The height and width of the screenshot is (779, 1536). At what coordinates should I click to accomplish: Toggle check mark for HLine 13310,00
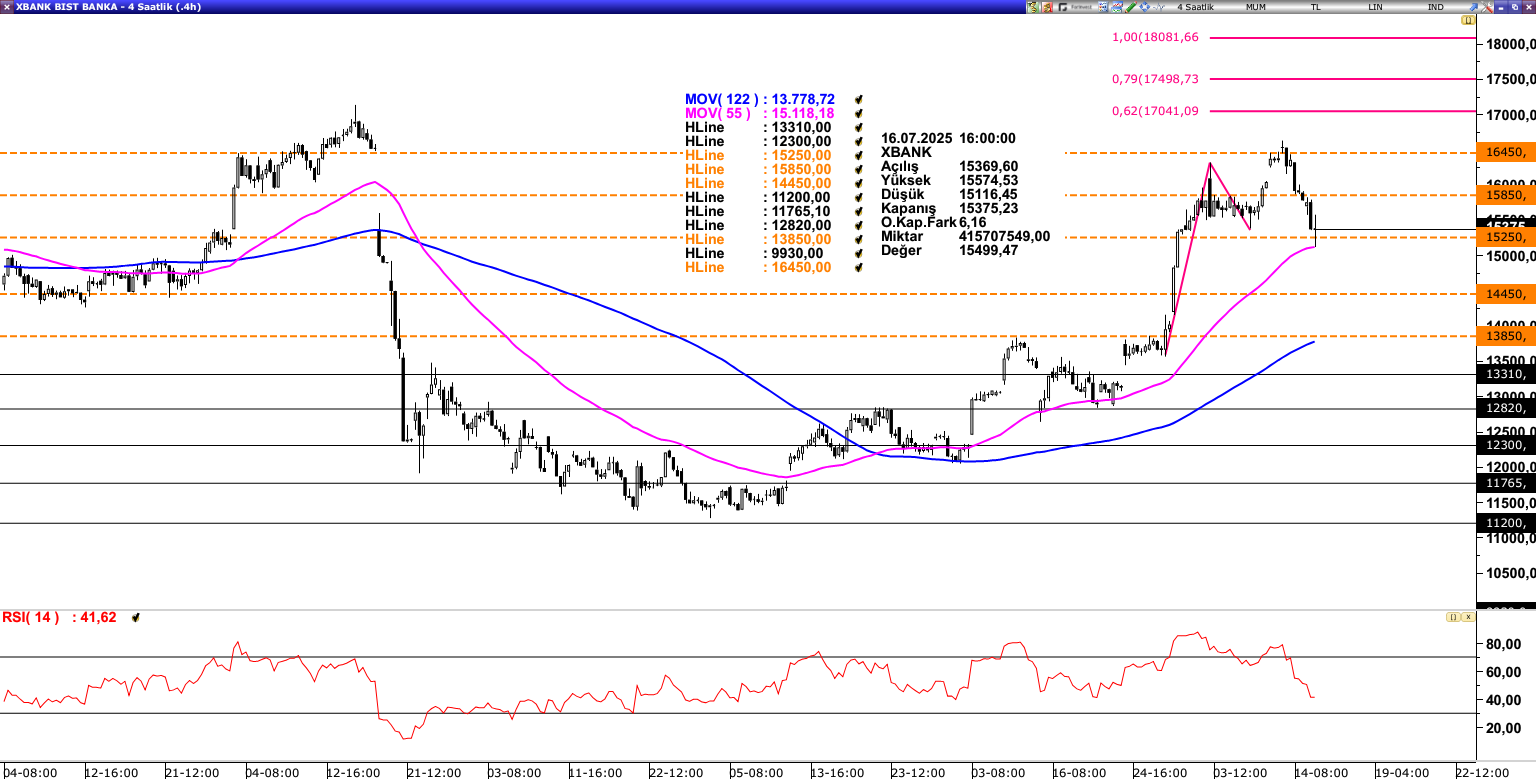[858, 127]
